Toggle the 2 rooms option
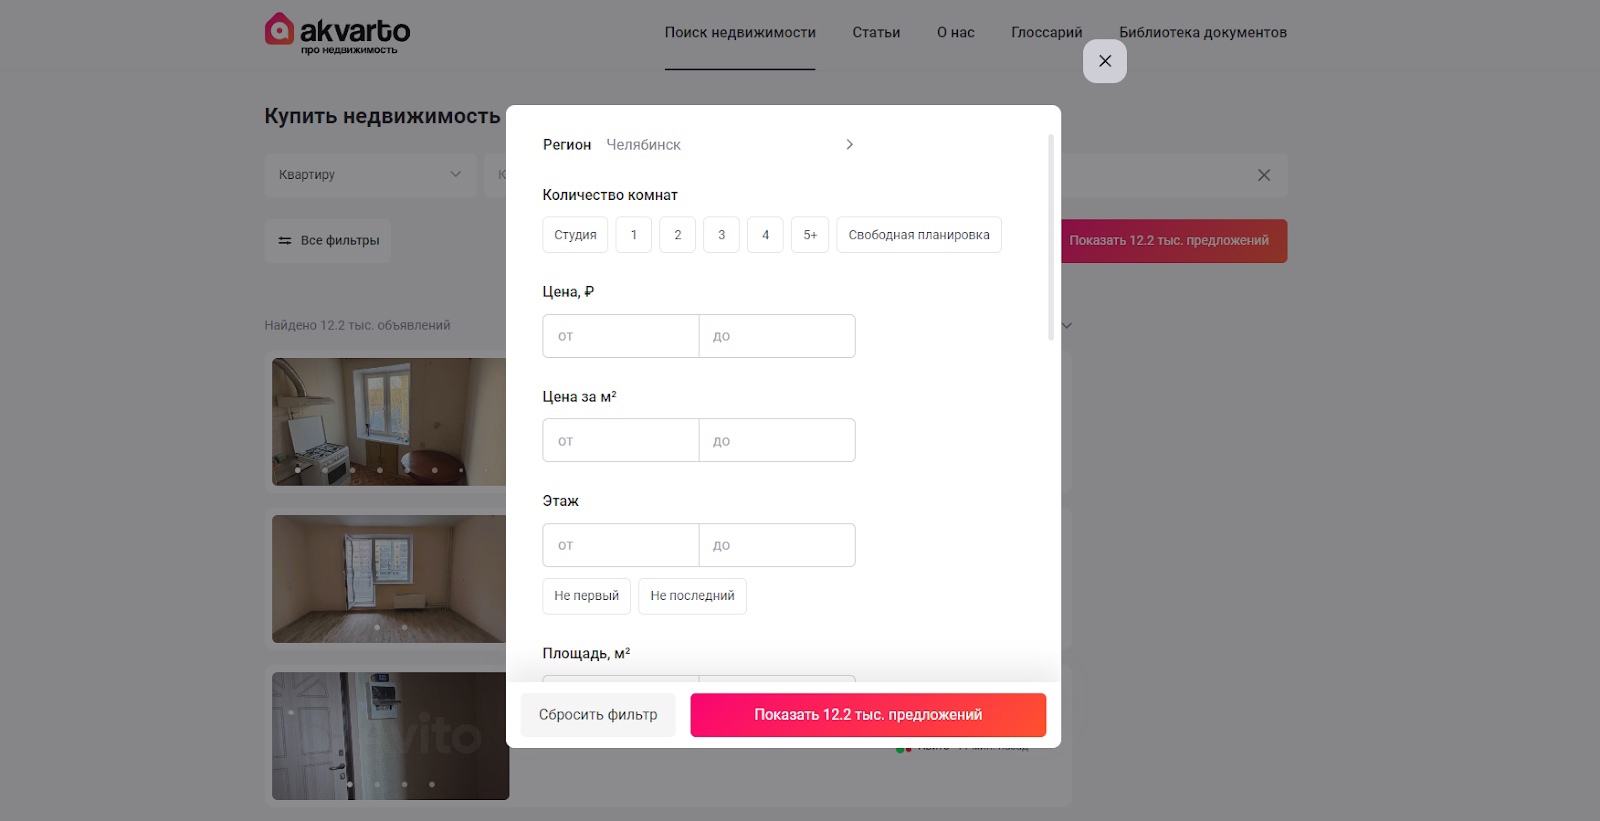Image resolution: width=1600 pixels, height=821 pixels. click(x=678, y=235)
